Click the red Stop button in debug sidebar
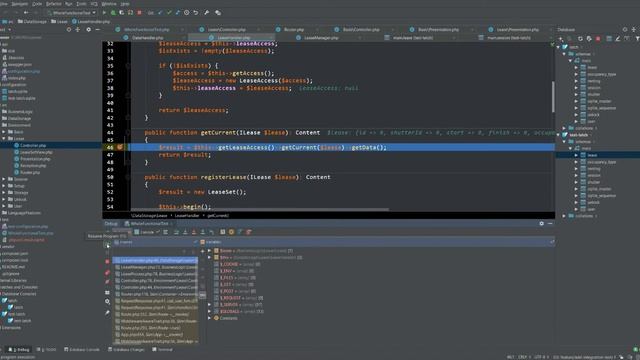The image size is (640, 360). pyautogui.click(x=107, y=262)
